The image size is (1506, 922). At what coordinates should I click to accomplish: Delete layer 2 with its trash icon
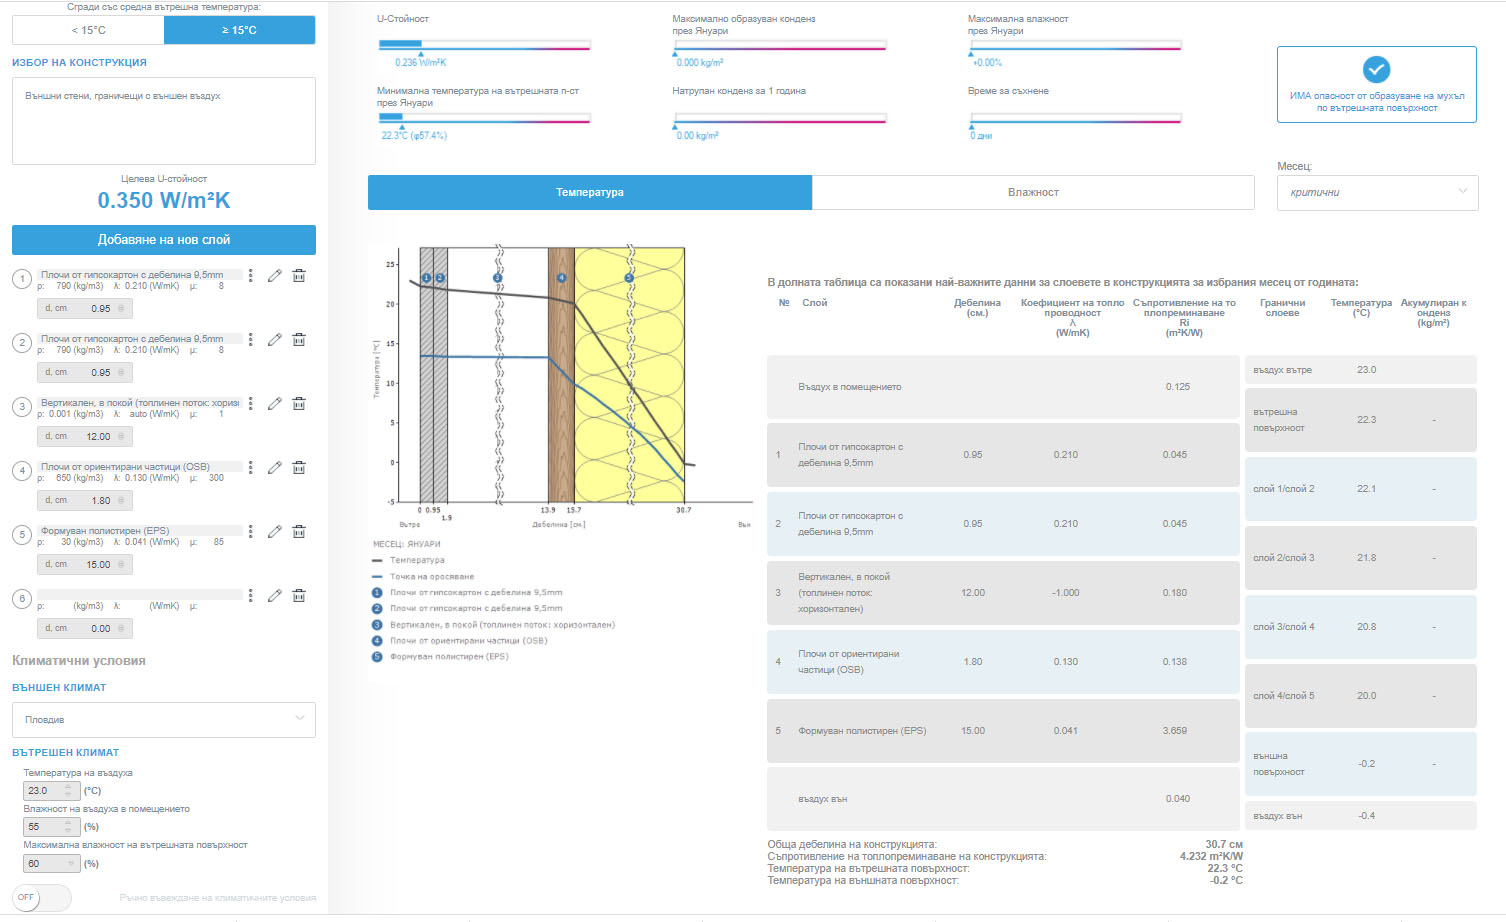tap(298, 340)
